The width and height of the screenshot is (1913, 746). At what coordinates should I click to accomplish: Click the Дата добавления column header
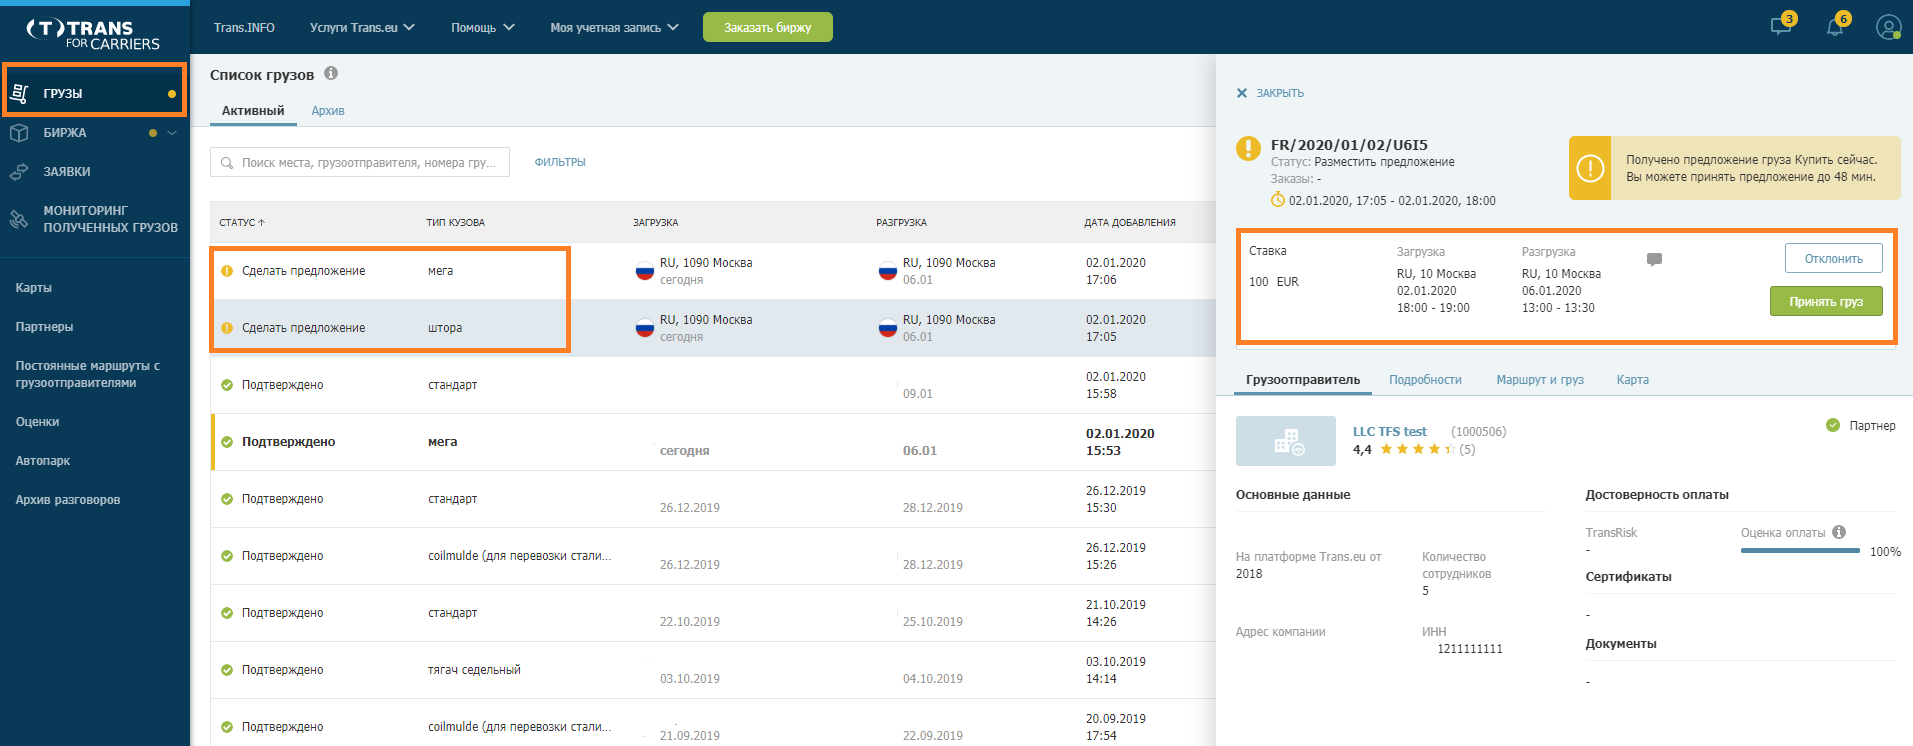pos(1130,222)
